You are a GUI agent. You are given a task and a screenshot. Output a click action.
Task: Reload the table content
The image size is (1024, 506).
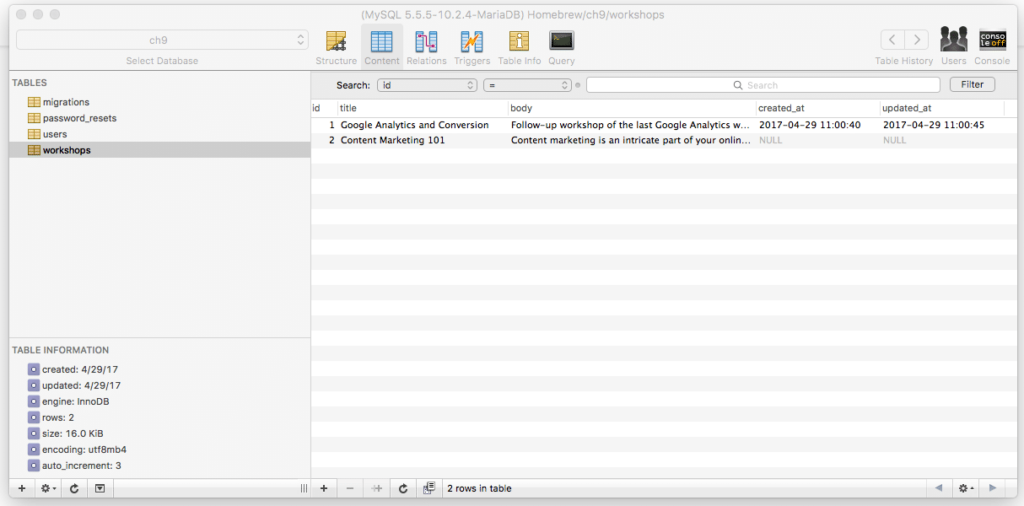coord(403,488)
